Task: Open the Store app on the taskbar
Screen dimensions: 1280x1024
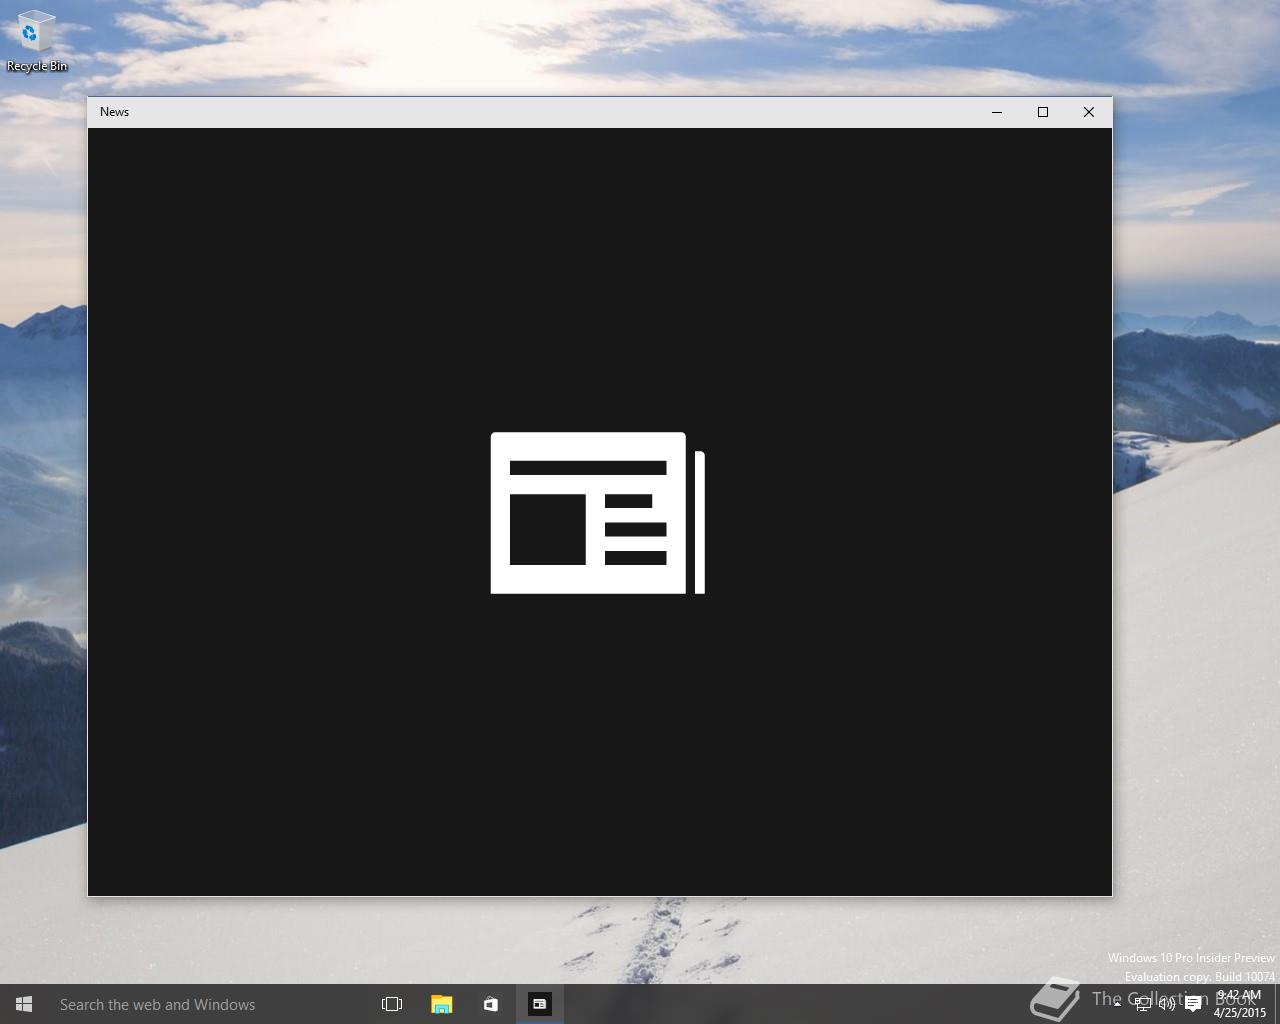Action: coord(490,1004)
